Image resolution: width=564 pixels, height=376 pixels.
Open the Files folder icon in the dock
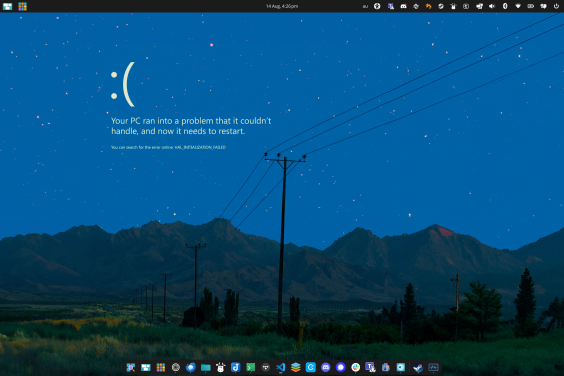(x=206, y=367)
